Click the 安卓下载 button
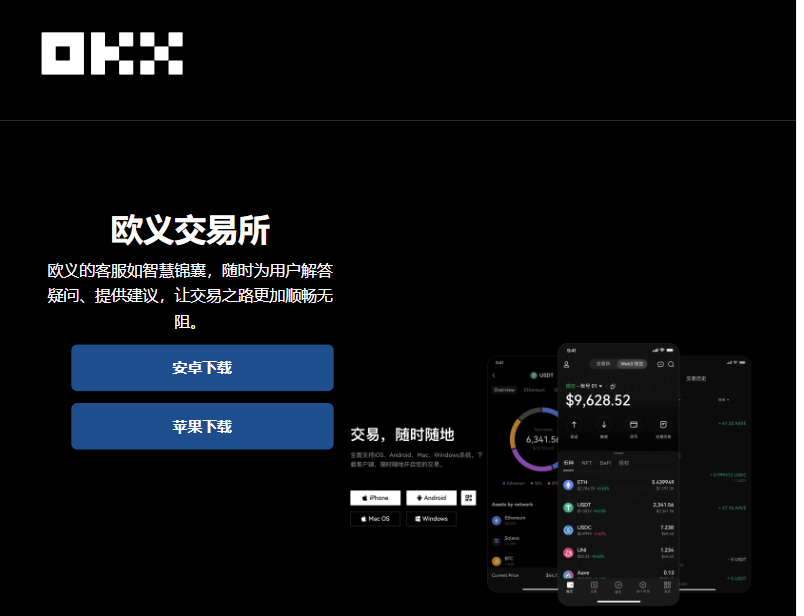Image resolution: width=804 pixels, height=616 pixels. point(202,368)
